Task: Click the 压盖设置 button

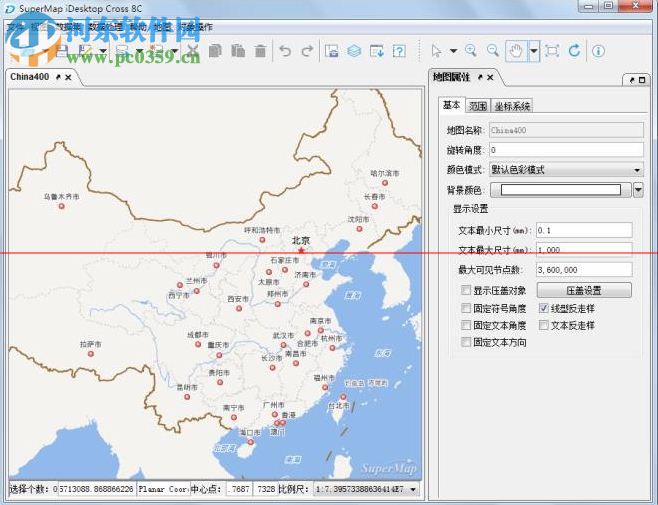Action: (x=584, y=290)
